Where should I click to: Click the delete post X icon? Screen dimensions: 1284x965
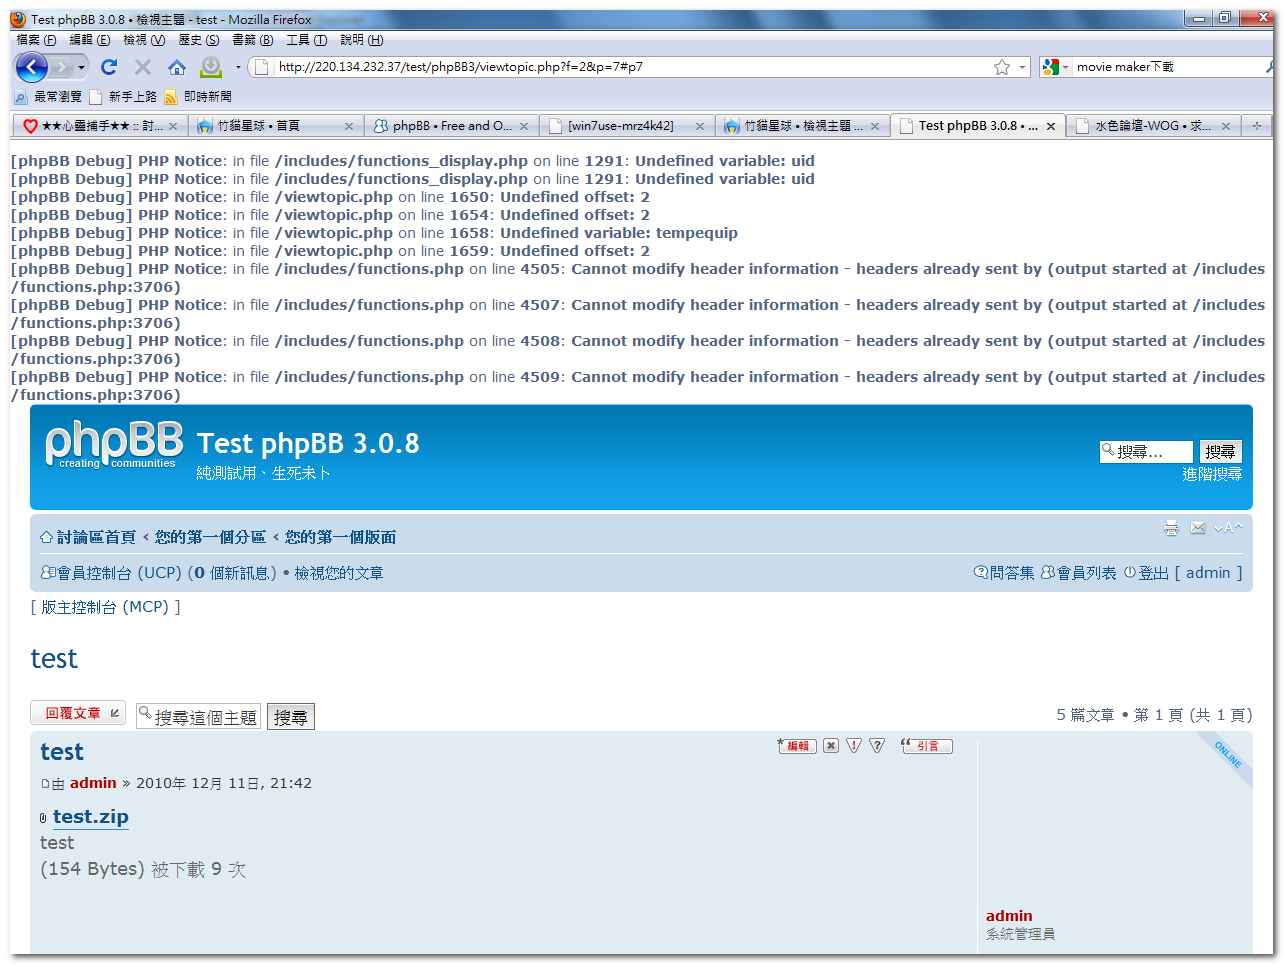point(831,746)
